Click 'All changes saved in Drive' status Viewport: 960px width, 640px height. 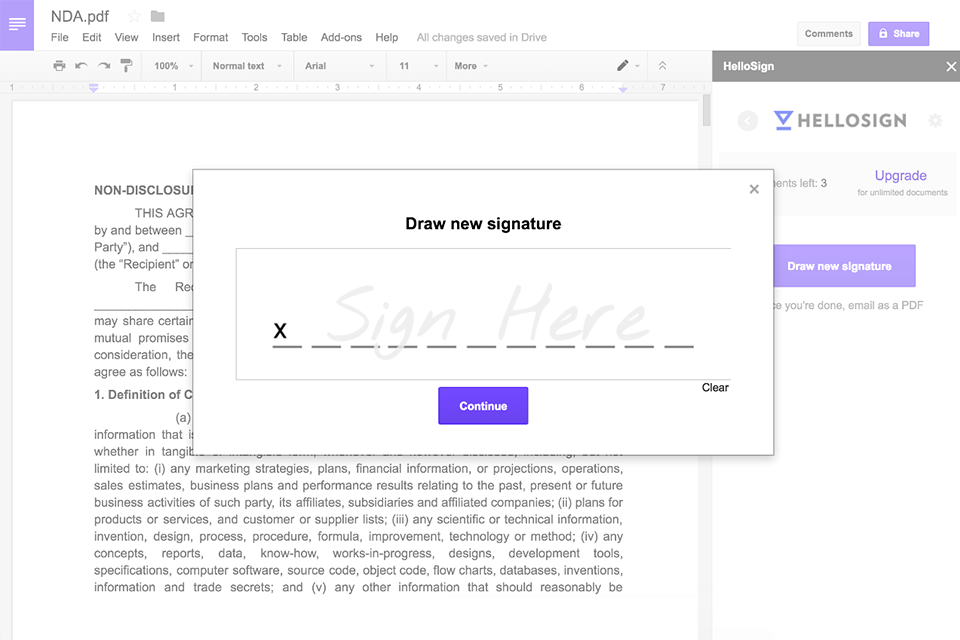pos(482,37)
